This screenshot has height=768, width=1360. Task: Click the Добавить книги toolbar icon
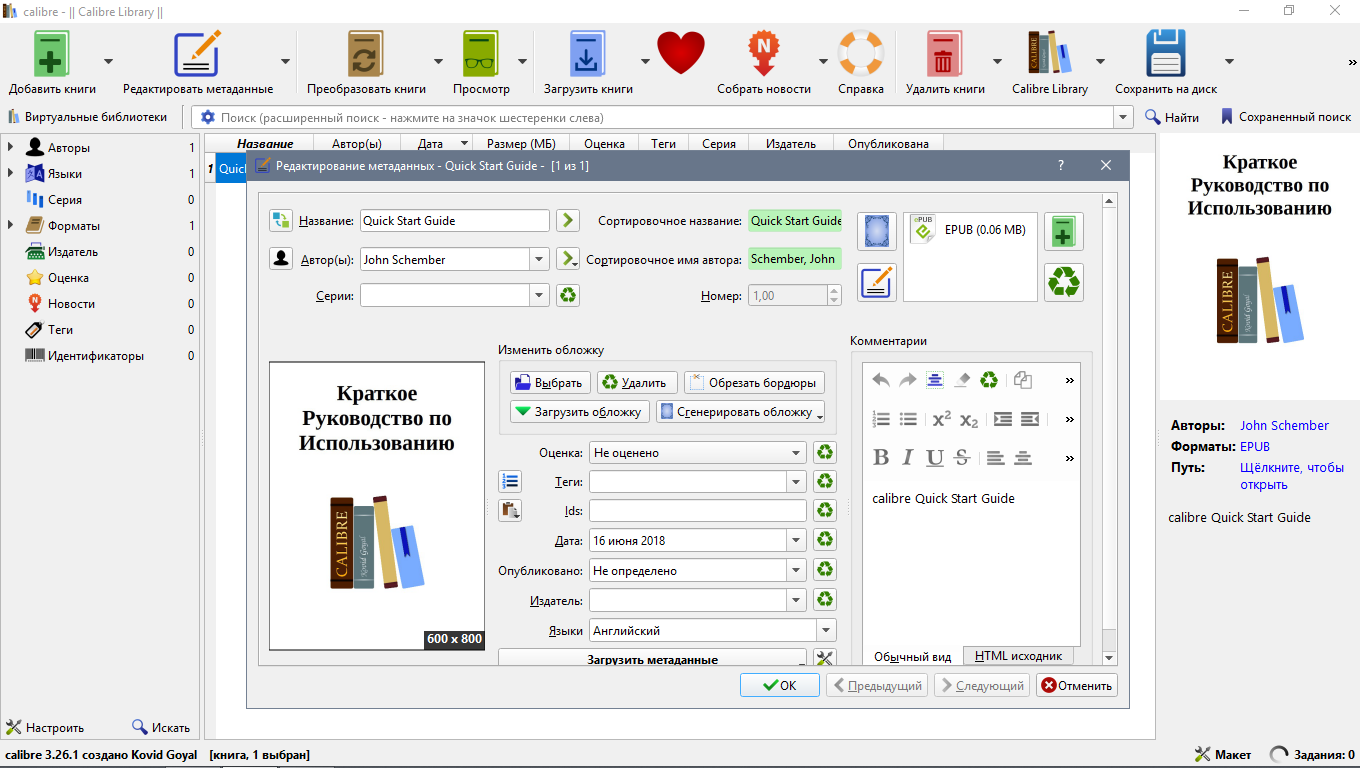click(x=52, y=53)
